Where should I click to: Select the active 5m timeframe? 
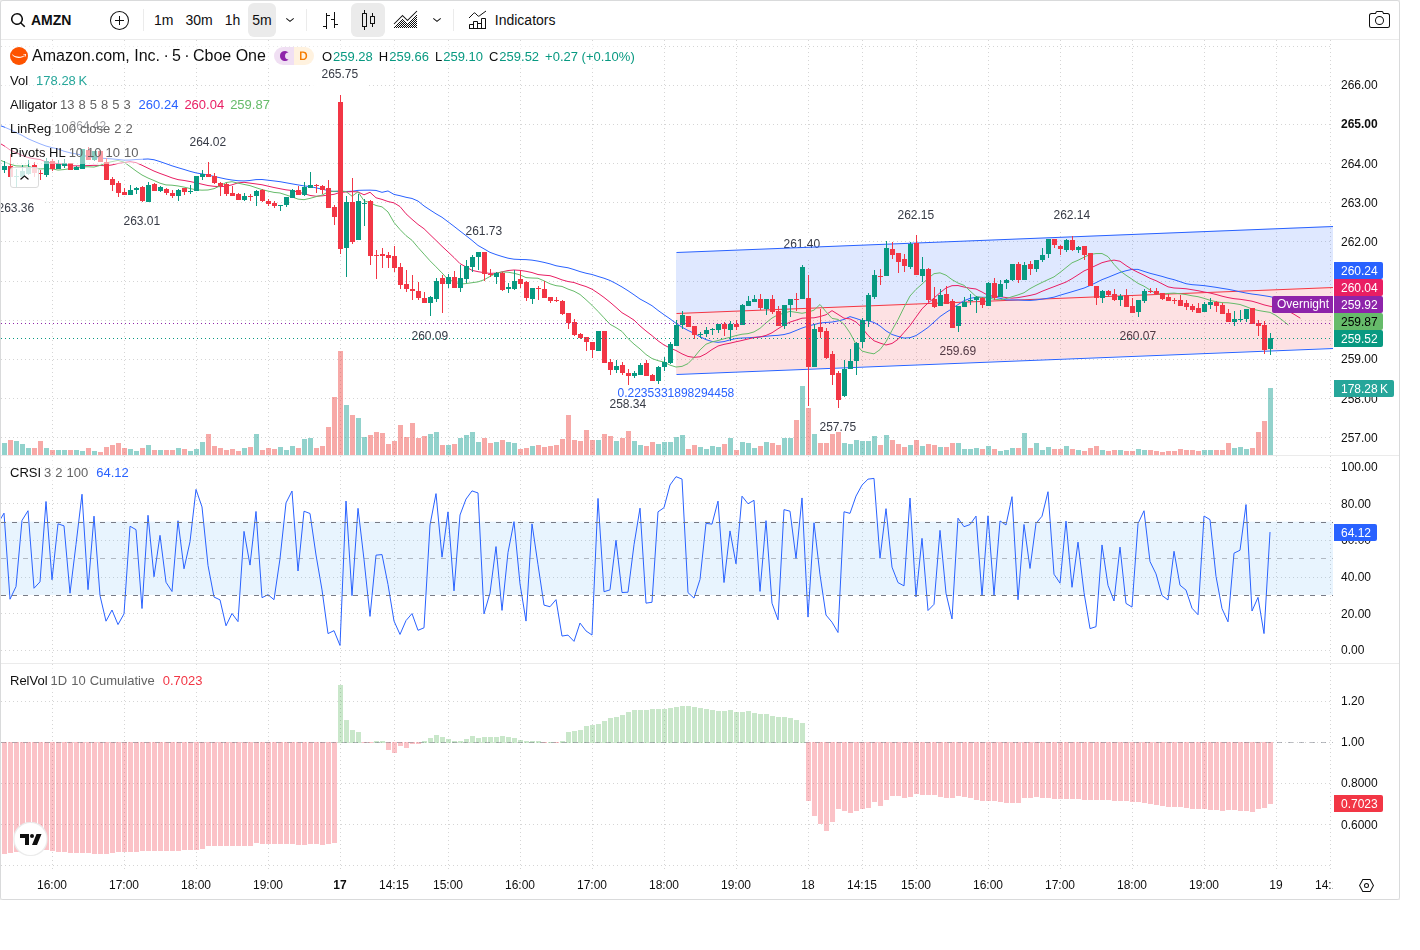click(262, 20)
